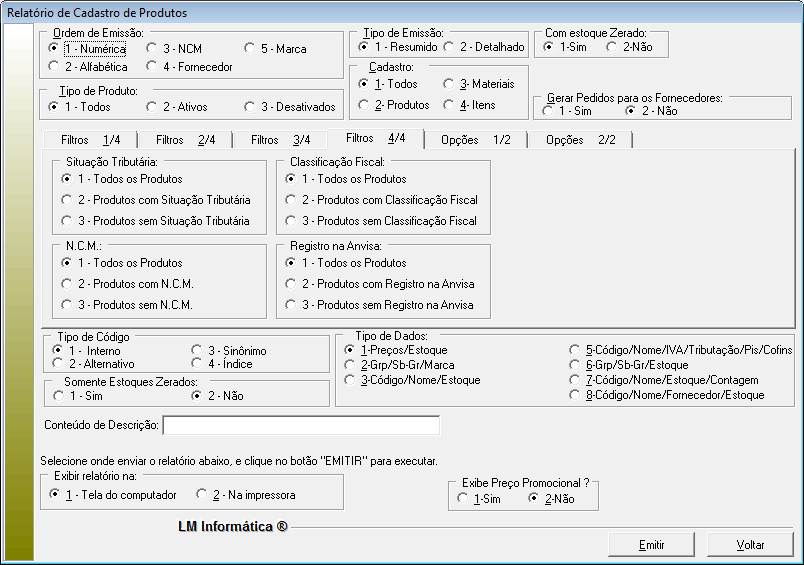804x565 pixels.
Task: Enable '1 - Sim' for Gerar Pedidos
Action: 549,111
